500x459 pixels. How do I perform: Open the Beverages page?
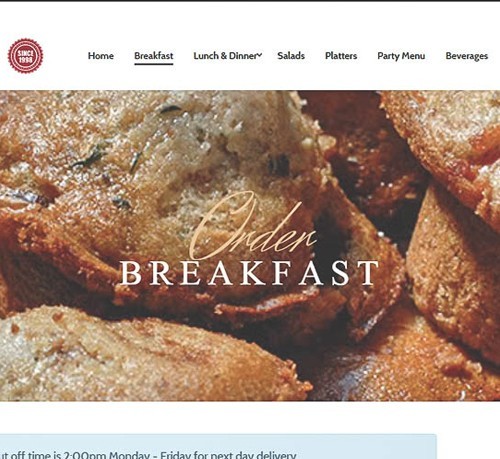[467, 56]
